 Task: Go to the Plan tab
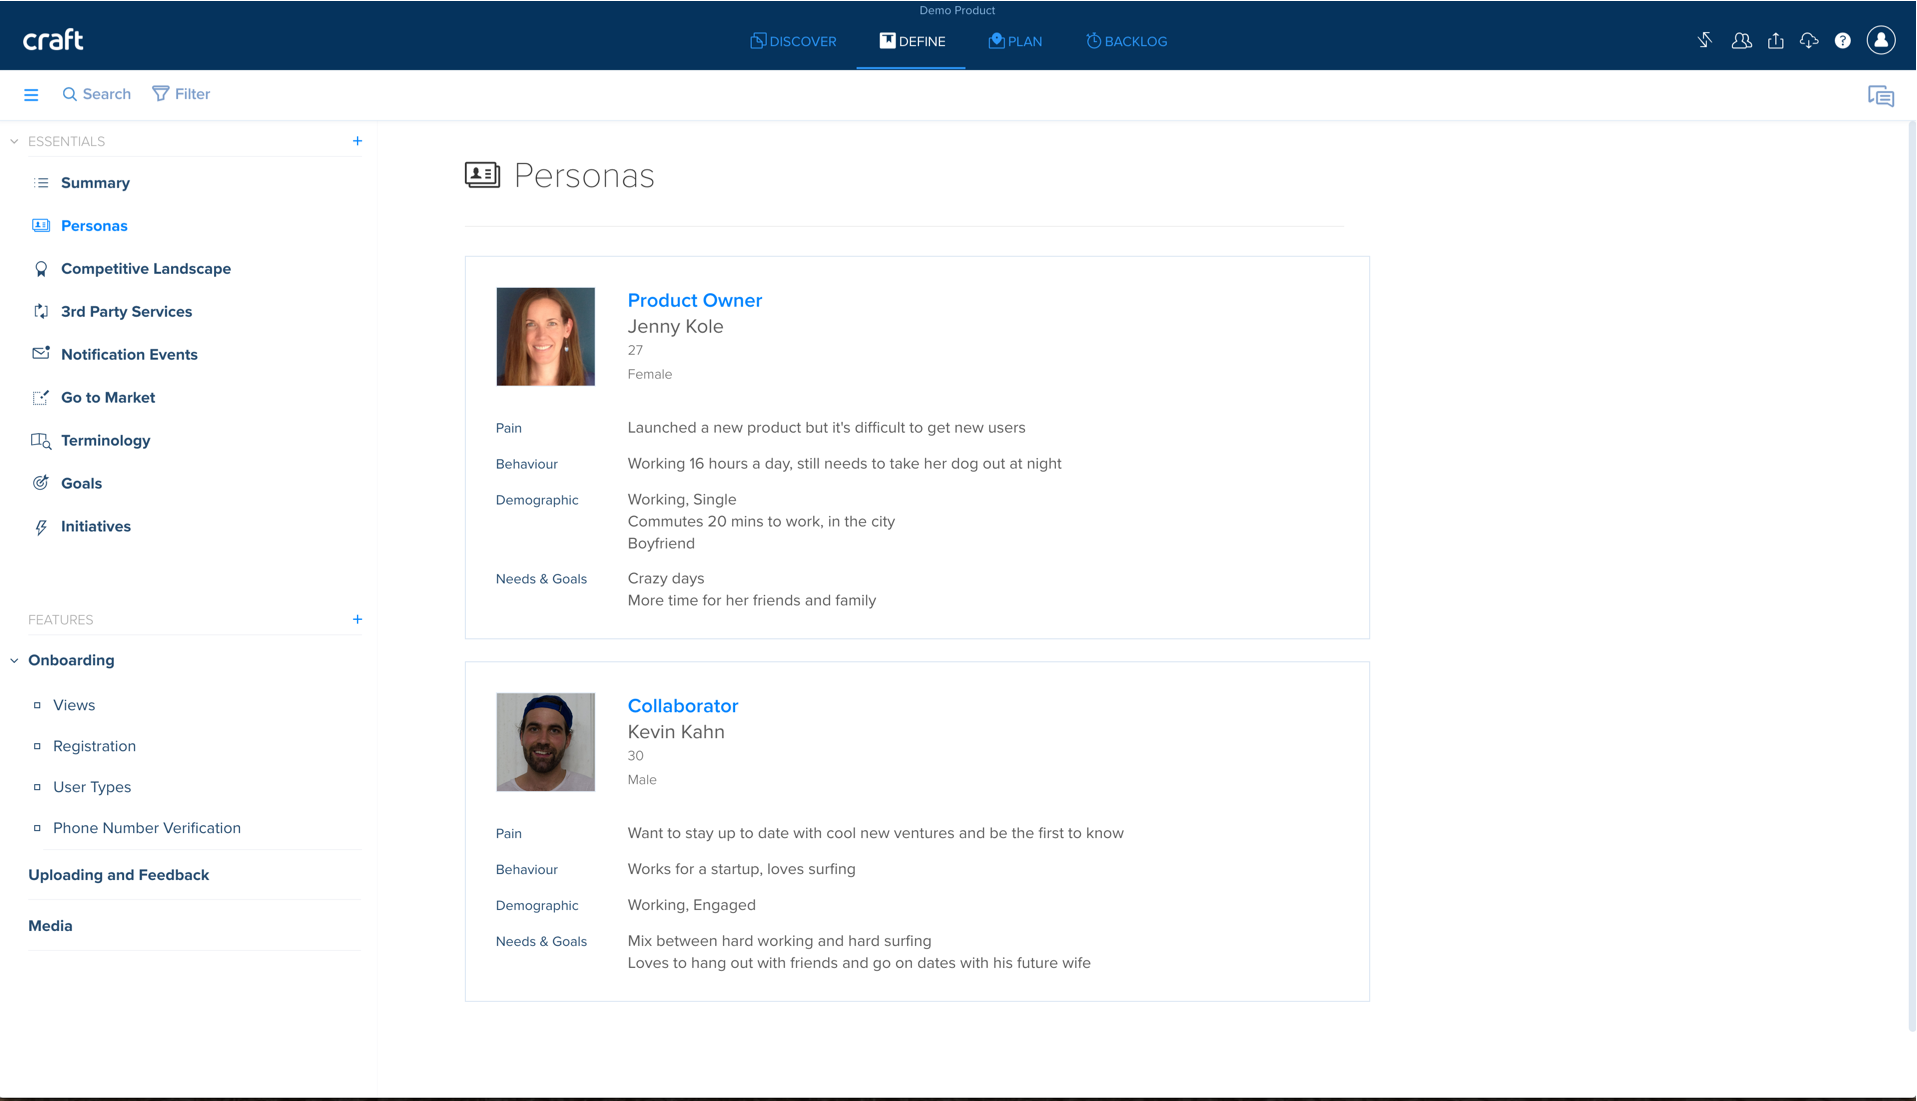[x=1015, y=41]
